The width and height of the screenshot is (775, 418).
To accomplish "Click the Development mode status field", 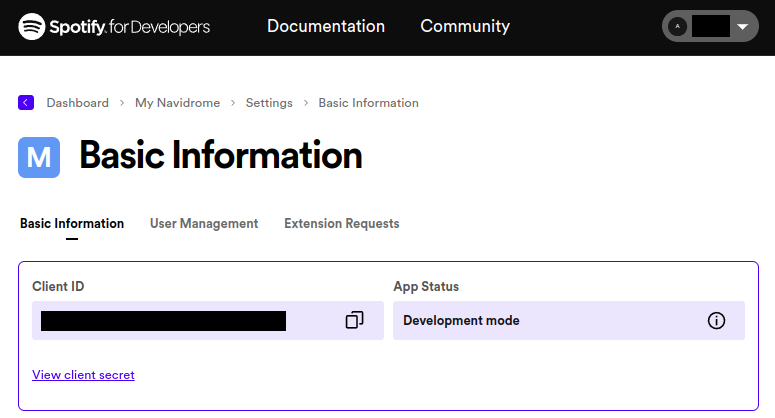I will [x=540, y=321].
